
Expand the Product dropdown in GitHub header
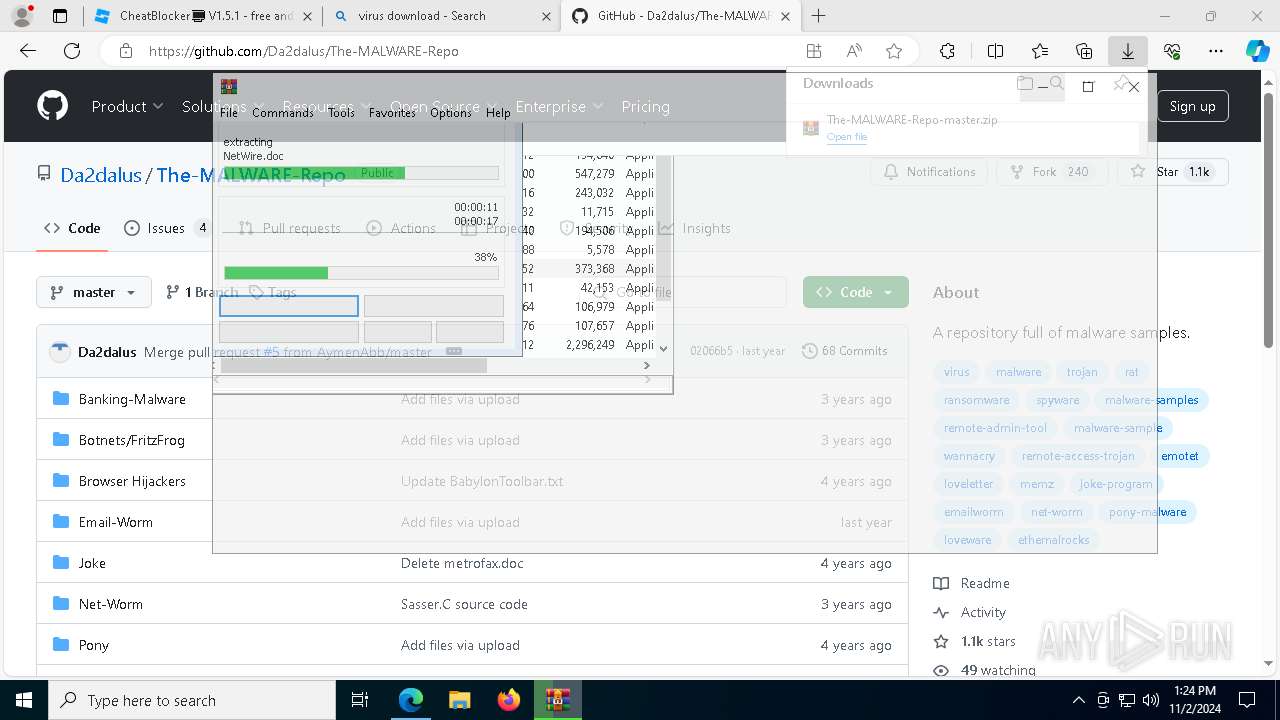click(127, 106)
